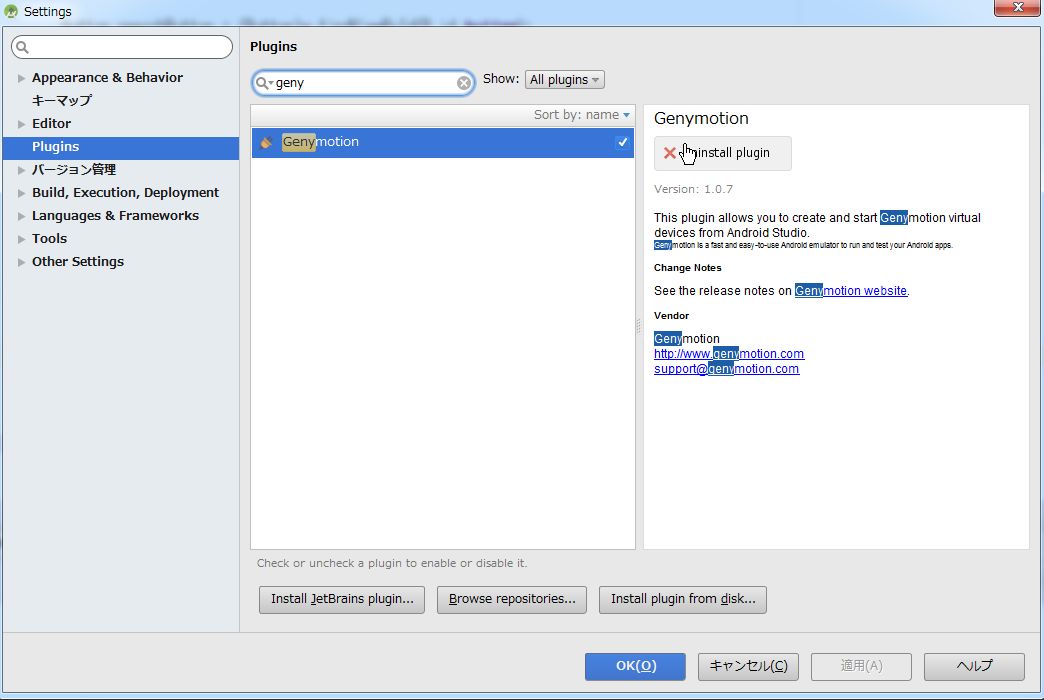Click the splitter handle between plugin panes
Viewport: 1044px width, 700px height.
pos(639,326)
